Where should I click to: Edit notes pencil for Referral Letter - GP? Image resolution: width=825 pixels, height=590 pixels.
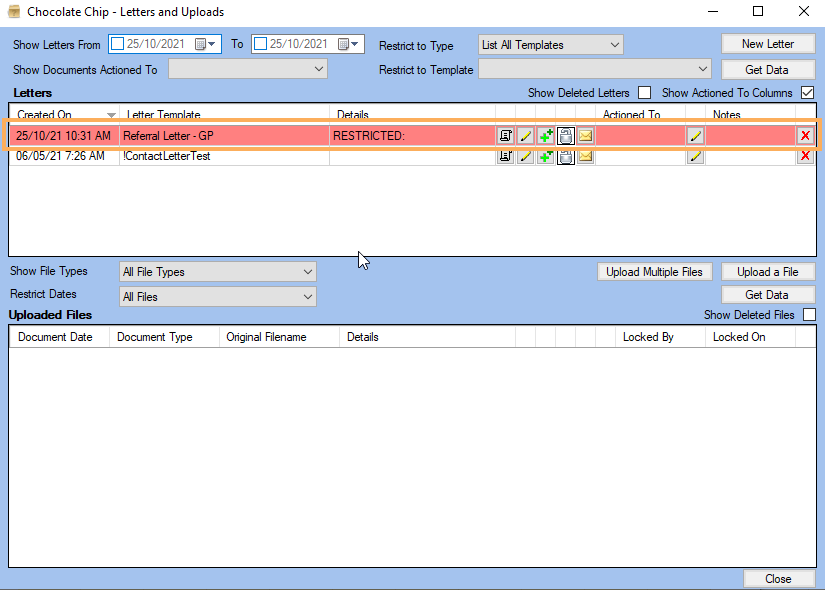point(696,136)
